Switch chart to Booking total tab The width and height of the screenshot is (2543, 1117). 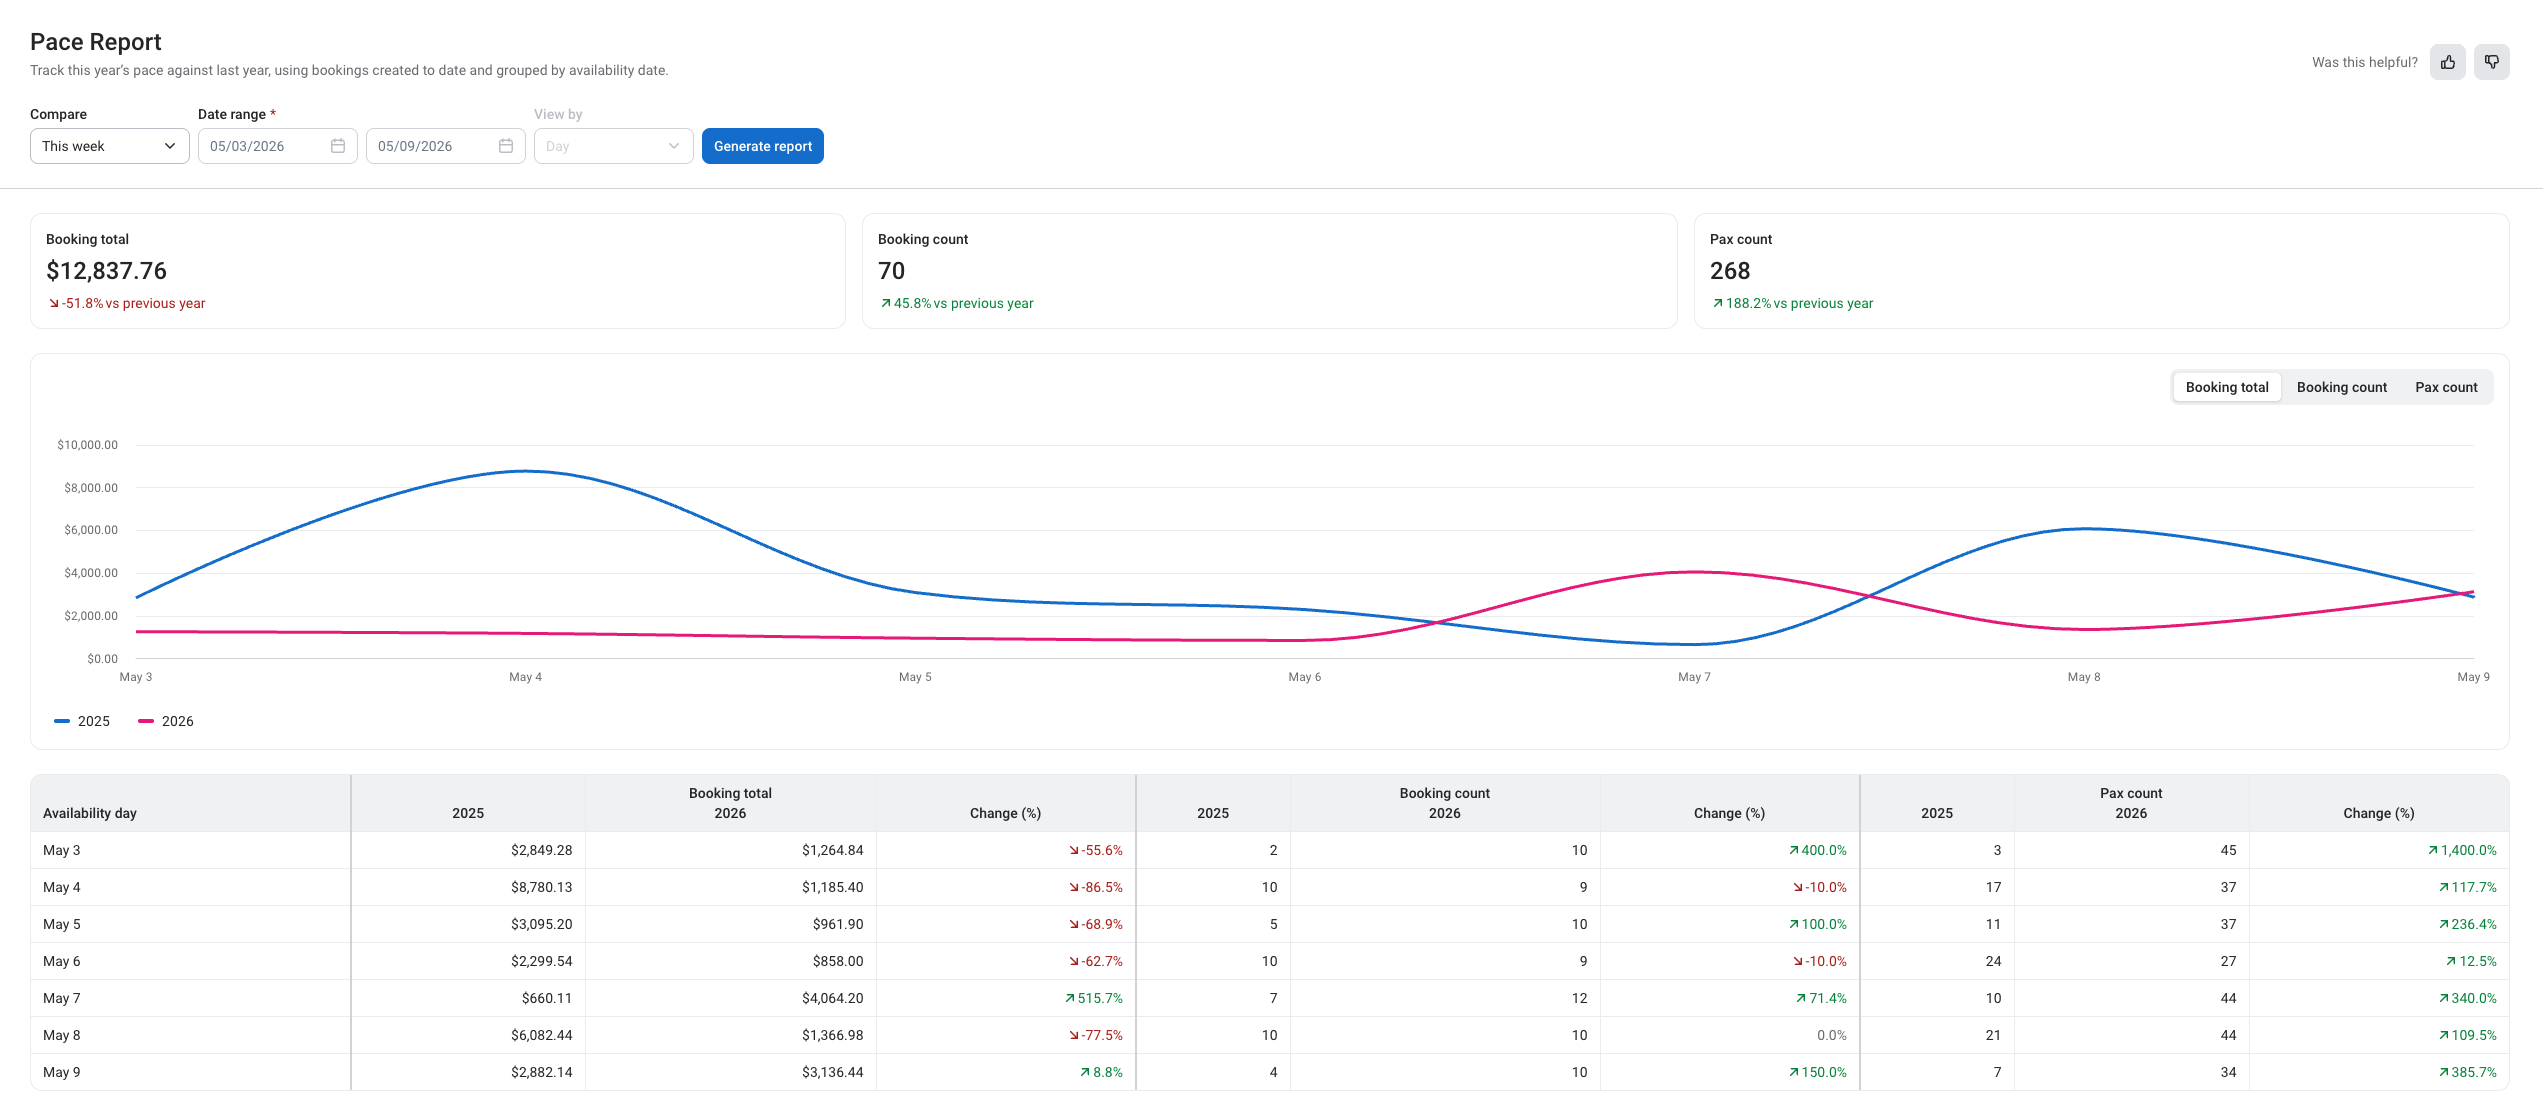tap(2227, 387)
